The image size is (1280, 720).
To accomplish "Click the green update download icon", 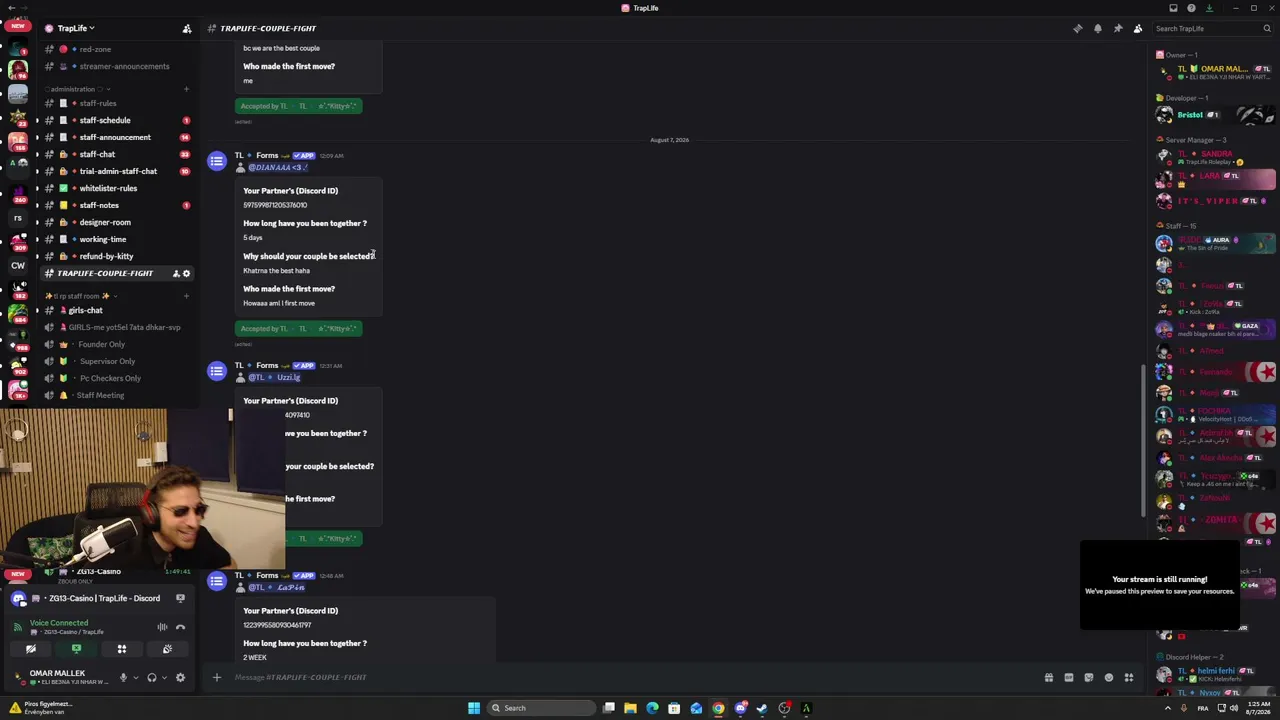I will [x=1209, y=8].
